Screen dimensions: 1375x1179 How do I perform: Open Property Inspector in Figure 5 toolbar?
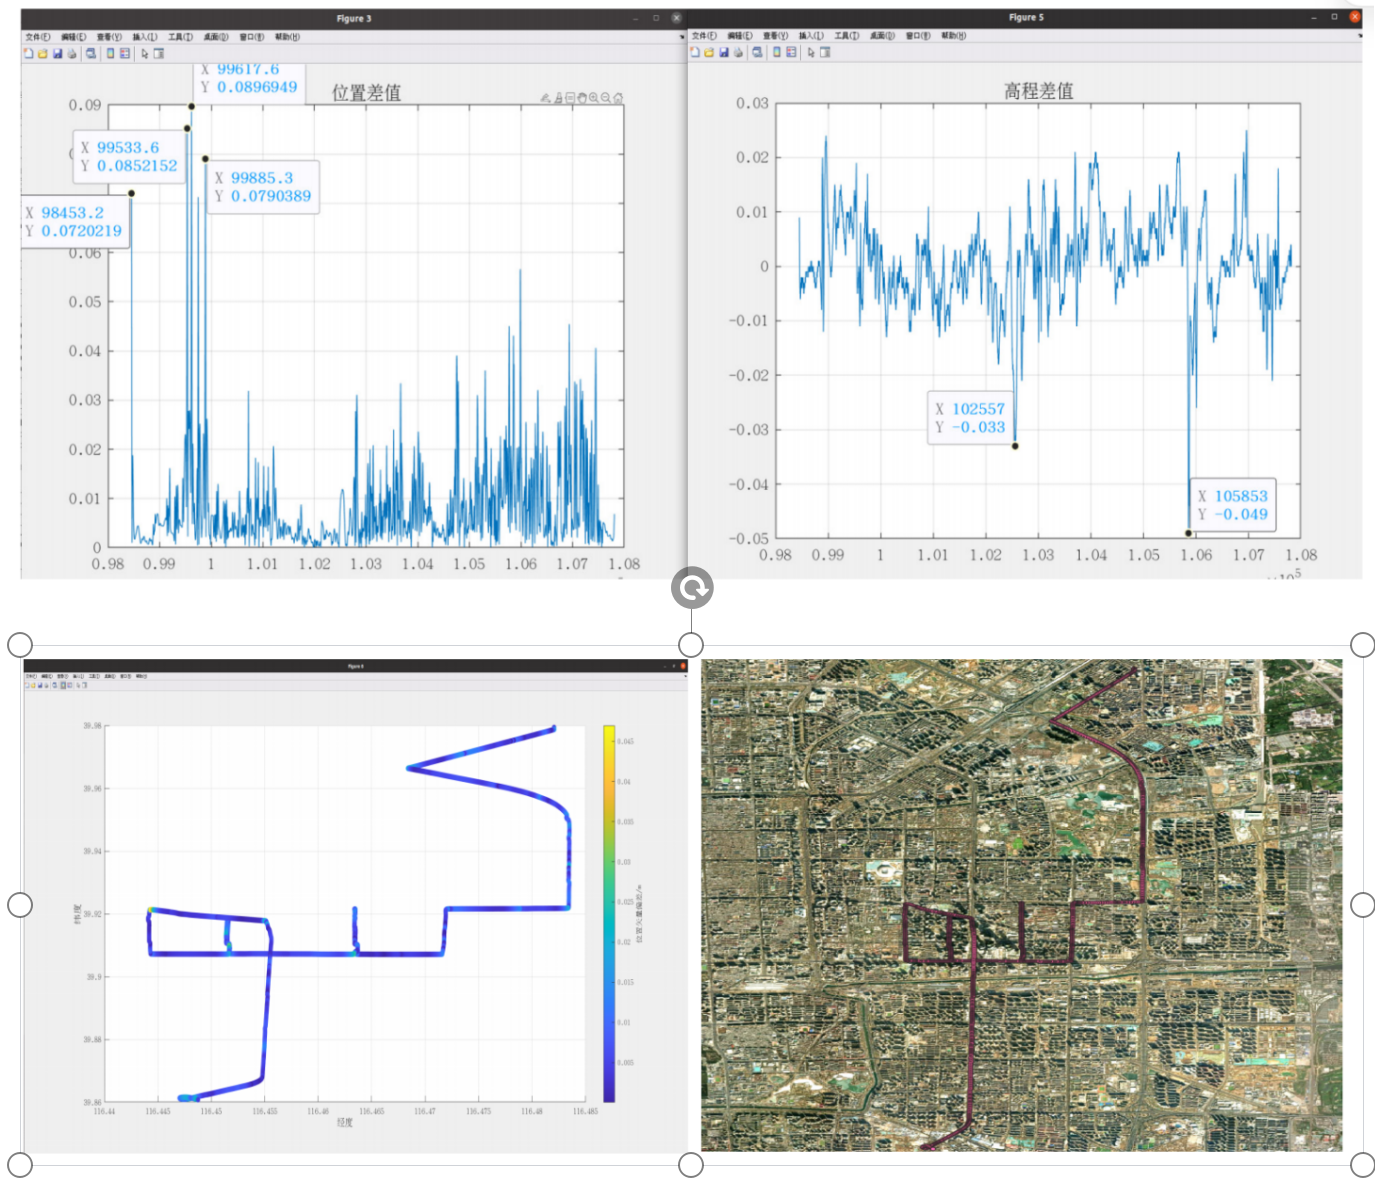pyautogui.click(x=825, y=53)
